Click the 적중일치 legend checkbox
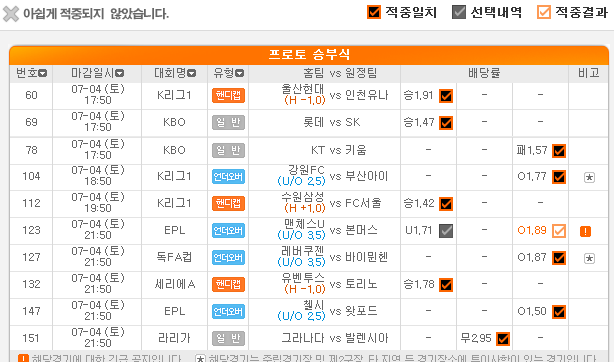Screen dimensions: 614x362 pos(374,12)
